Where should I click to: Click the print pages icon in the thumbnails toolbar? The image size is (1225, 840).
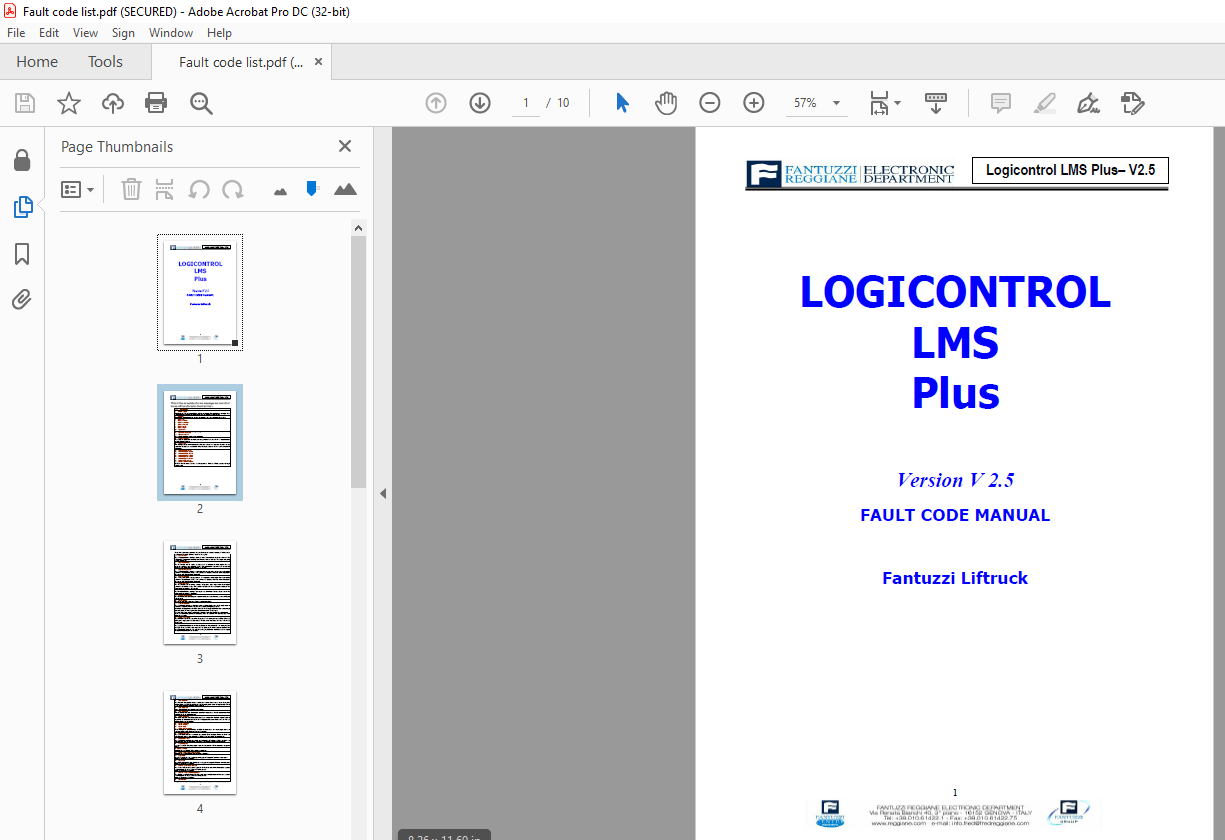pos(165,189)
